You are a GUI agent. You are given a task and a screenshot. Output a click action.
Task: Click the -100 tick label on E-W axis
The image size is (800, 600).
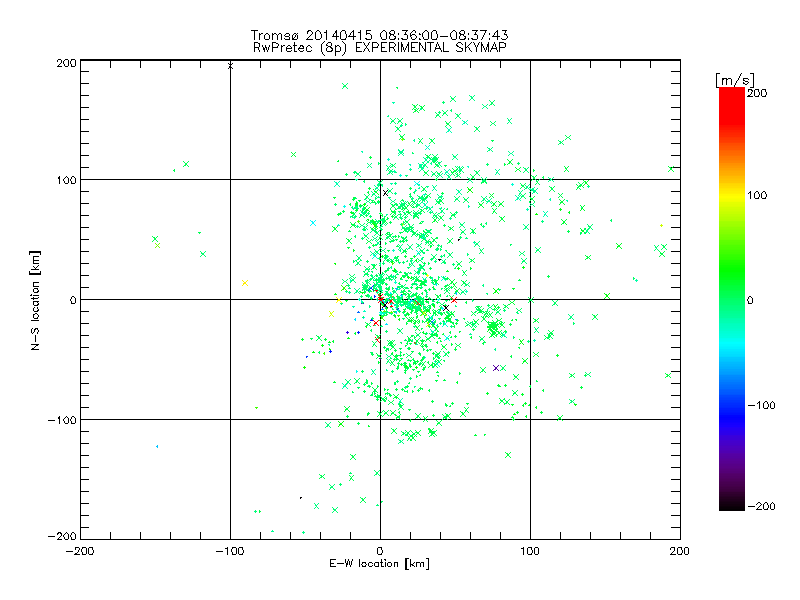click(x=230, y=552)
